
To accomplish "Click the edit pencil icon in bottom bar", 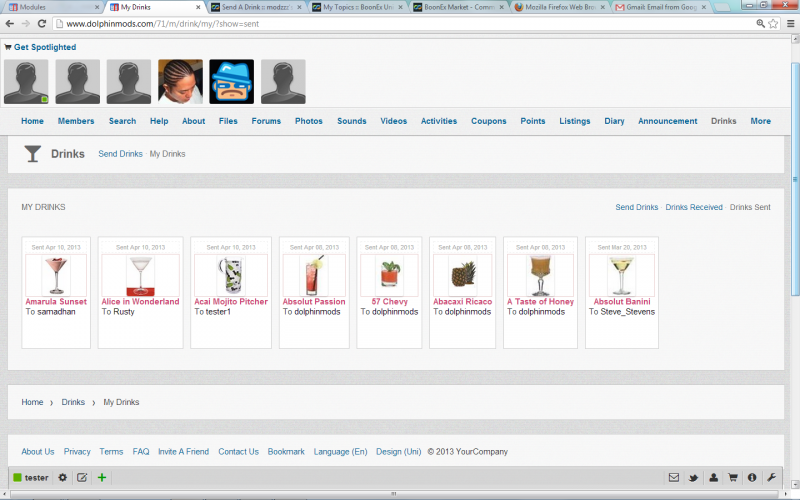I will pos(82,478).
